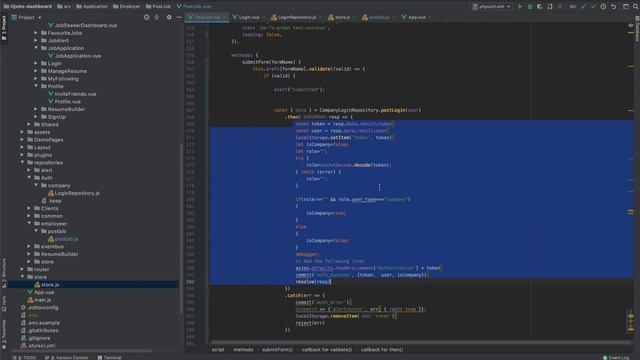Select .editorconfig file in the tree
The image size is (640, 360).
(40, 308)
